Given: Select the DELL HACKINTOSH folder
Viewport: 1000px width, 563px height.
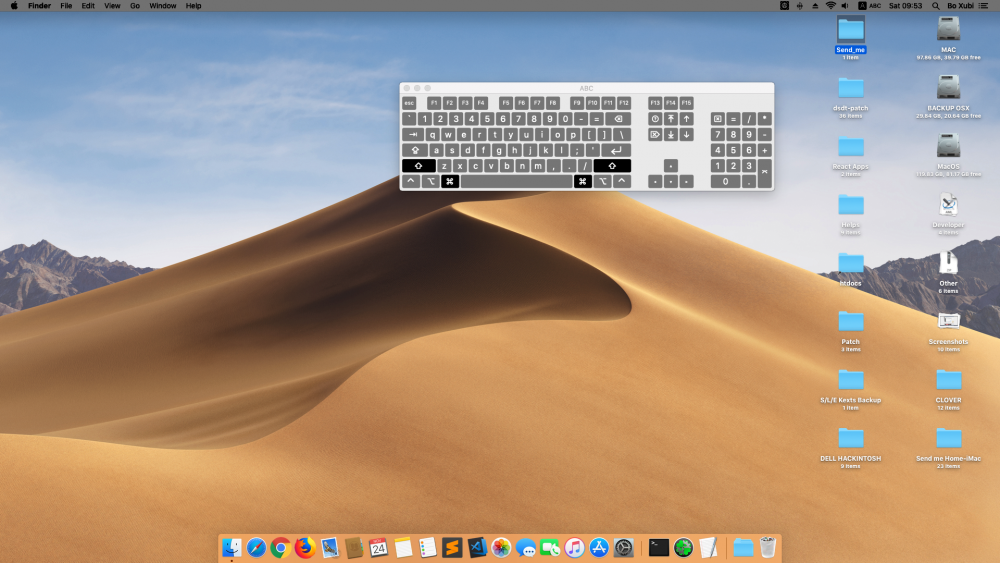Looking at the screenshot, I should 851,439.
